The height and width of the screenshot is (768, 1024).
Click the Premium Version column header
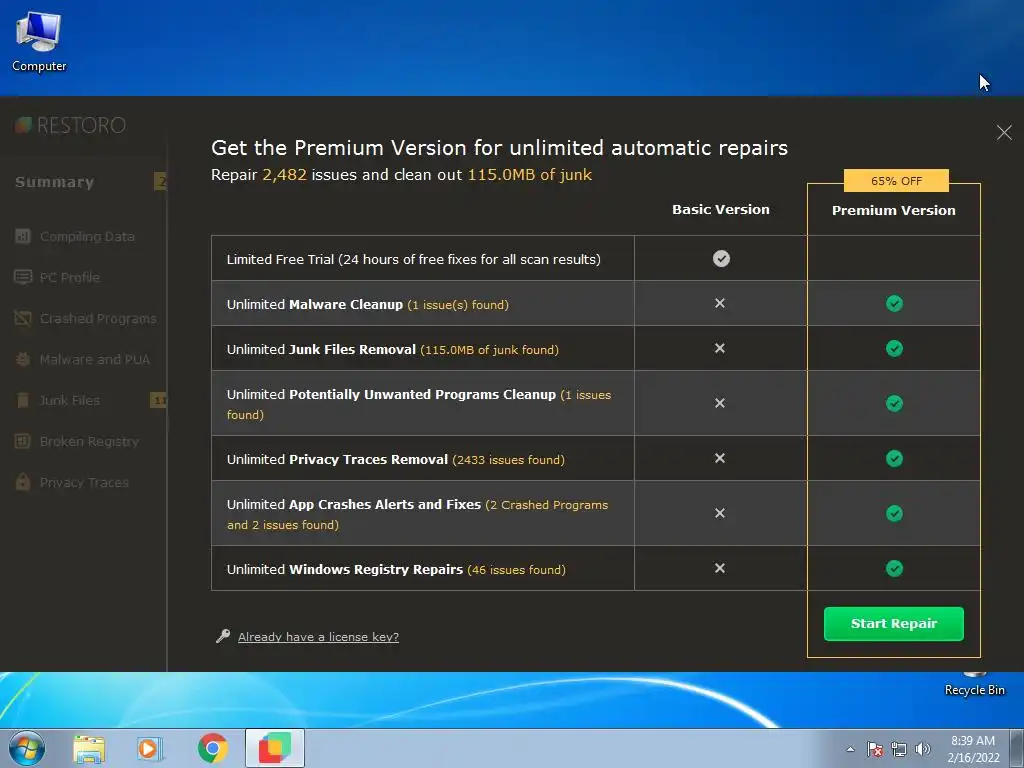tap(893, 210)
